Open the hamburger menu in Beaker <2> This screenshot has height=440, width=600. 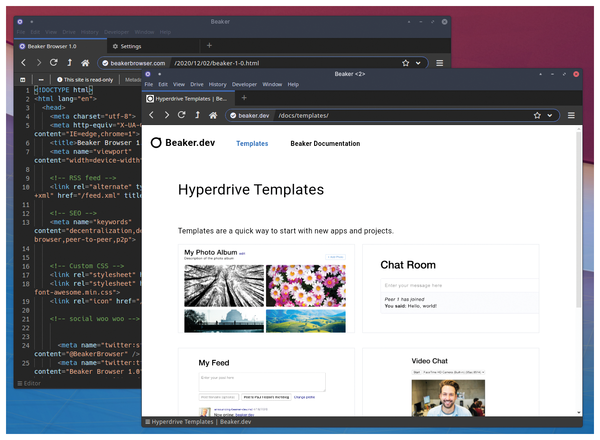[x=571, y=115]
